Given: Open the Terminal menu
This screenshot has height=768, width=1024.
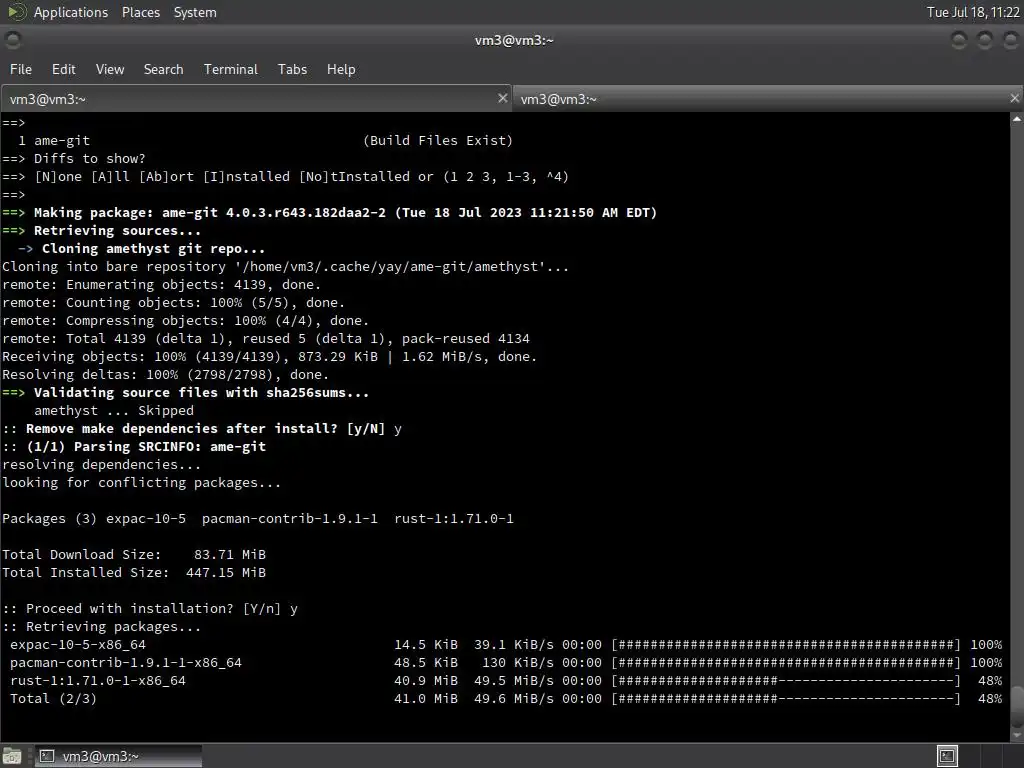Looking at the screenshot, I should (231, 69).
